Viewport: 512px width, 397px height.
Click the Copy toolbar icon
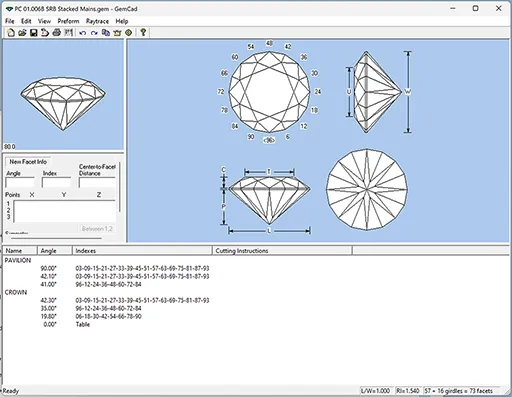coord(106,33)
